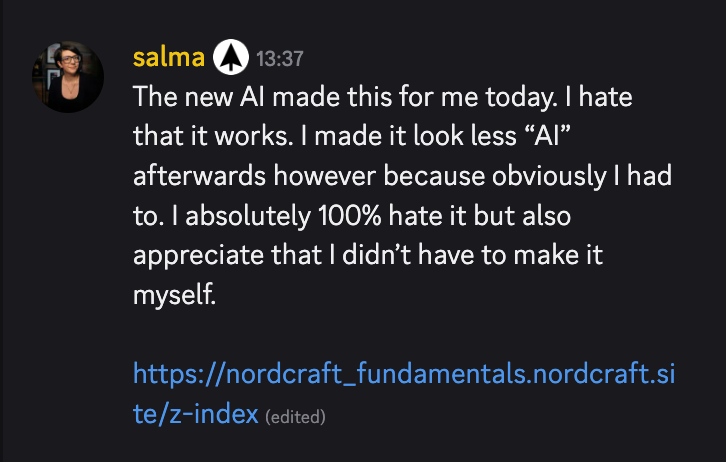The width and height of the screenshot is (726, 462).
Task: Click the words "The new AI"
Action: 188,99
